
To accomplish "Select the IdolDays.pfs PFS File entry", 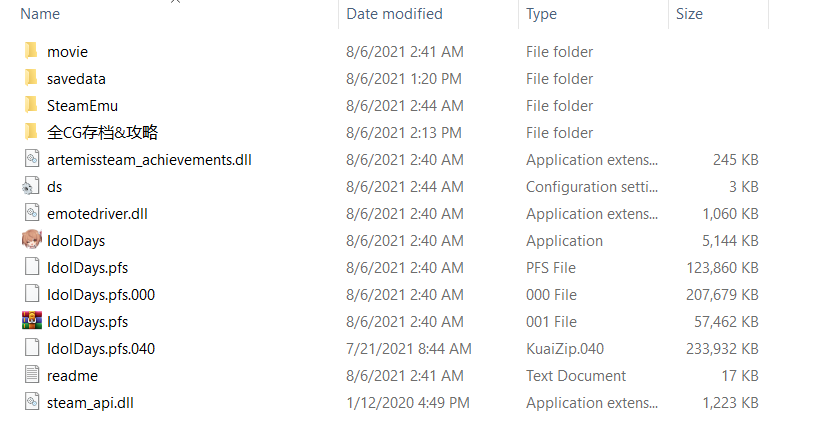I will 87,267.
